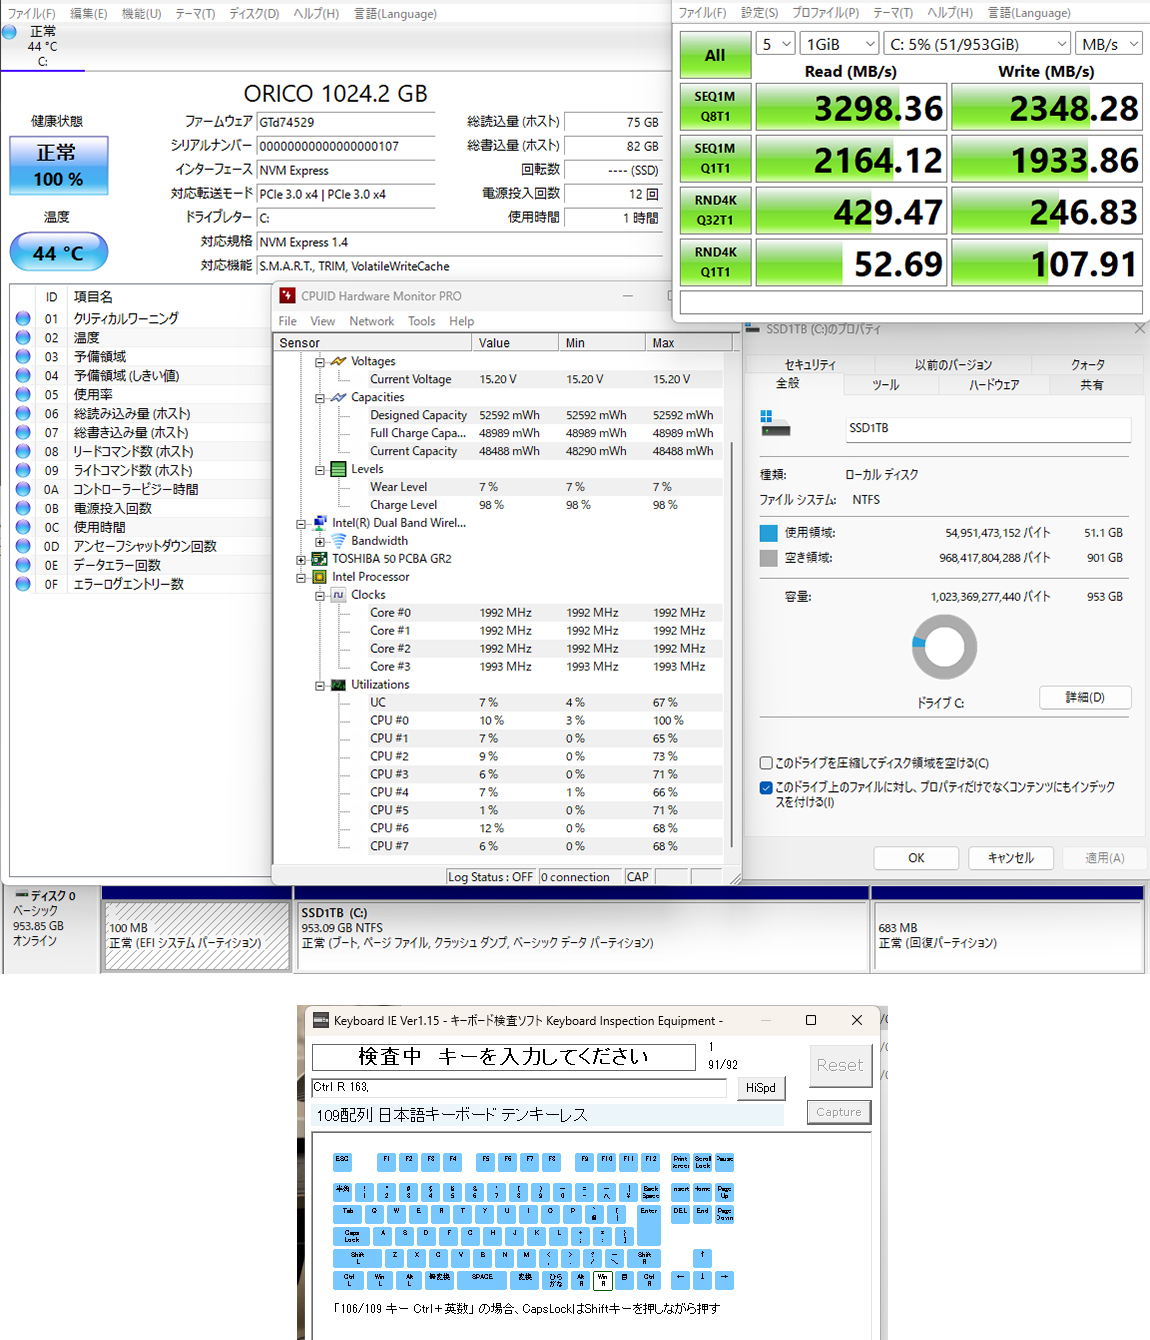This screenshot has width=1150, height=1340.
Task: Click the 詳細(D) details button
Action: pos(1085,697)
